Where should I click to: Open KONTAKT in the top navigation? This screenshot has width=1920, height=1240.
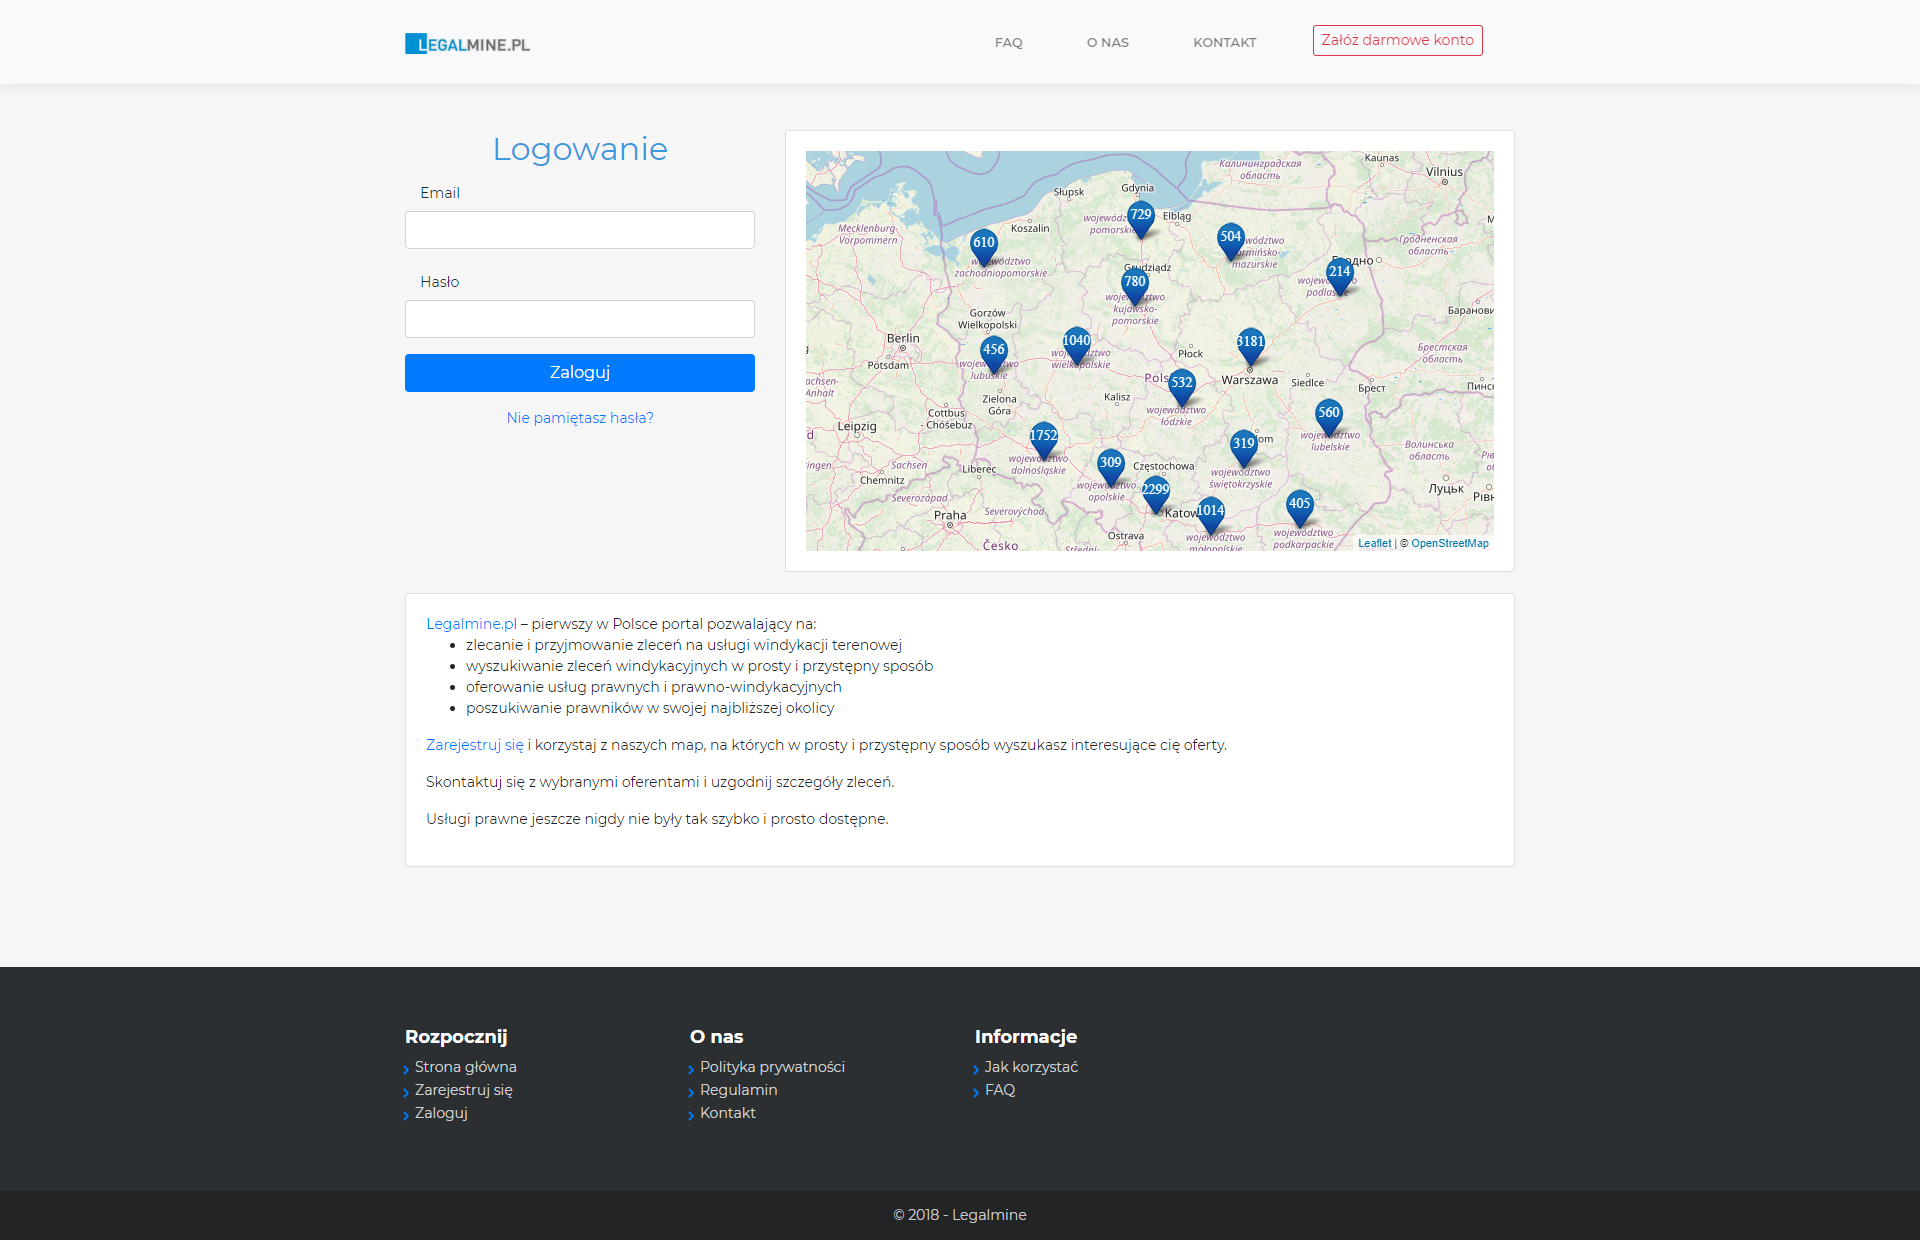click(1224, 43)
